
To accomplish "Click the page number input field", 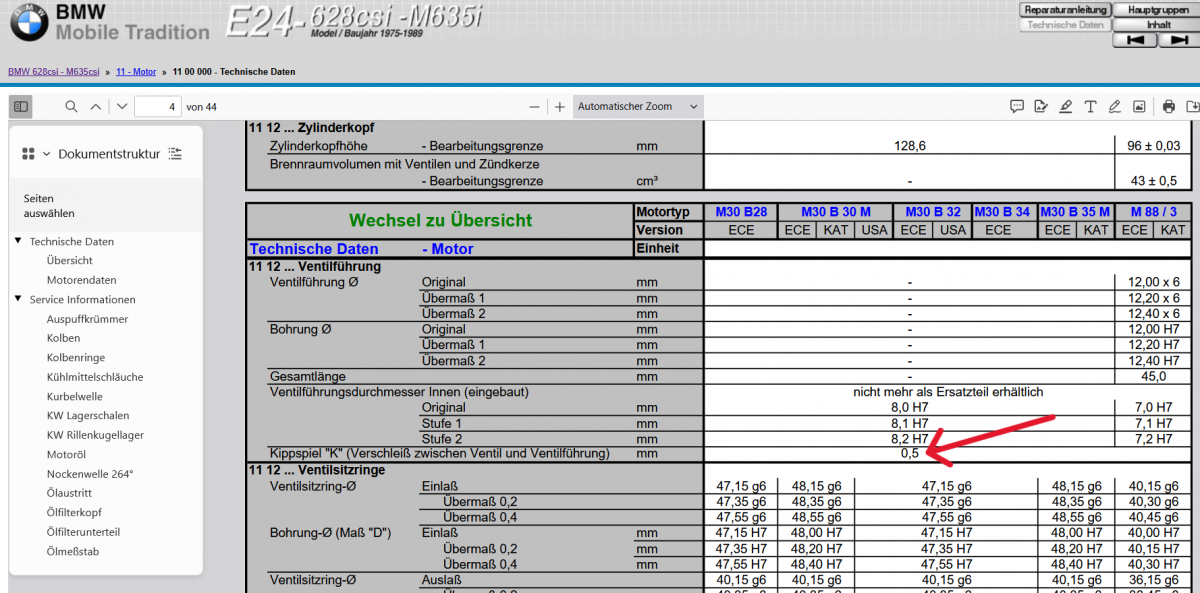I will tap(157, 107).
